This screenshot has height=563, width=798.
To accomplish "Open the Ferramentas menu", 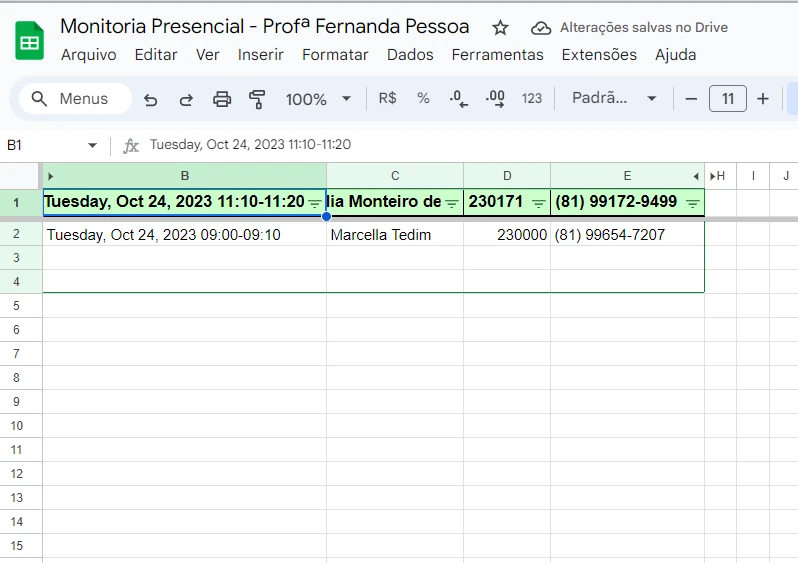I will coord(497,55).
